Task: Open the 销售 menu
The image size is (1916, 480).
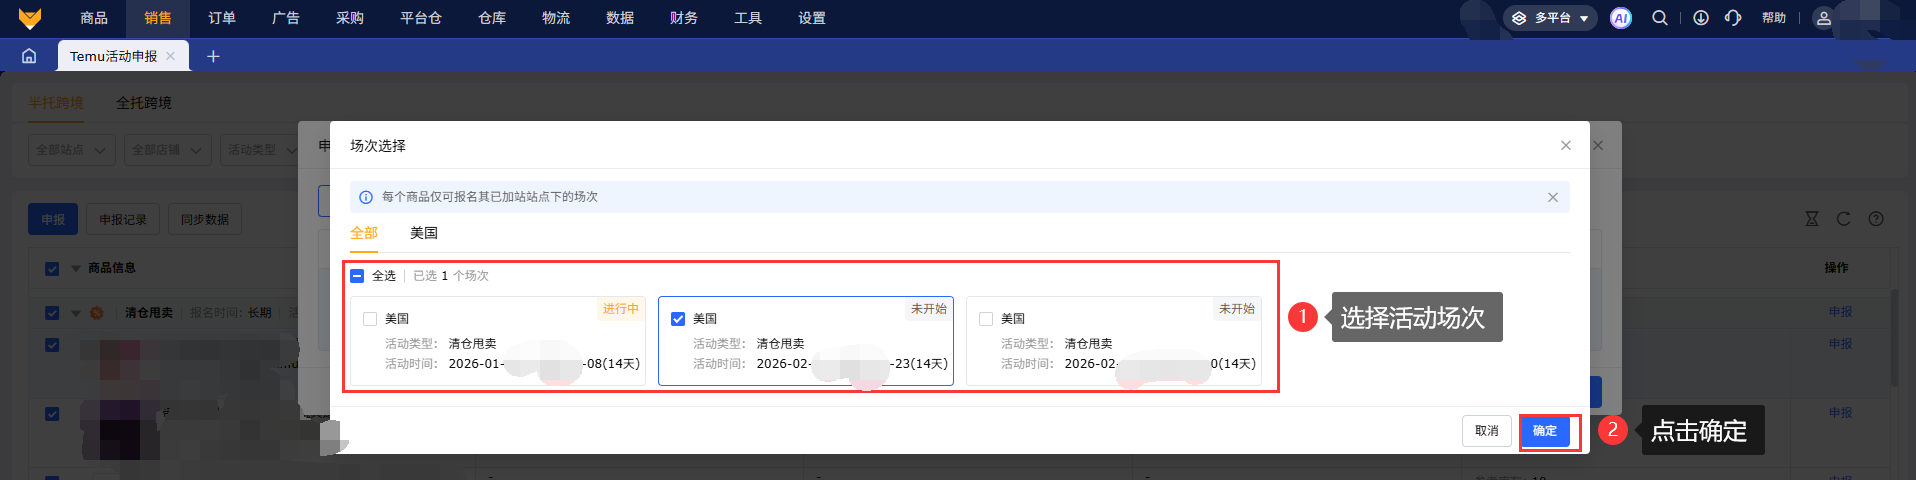Action: (x=158, y=18)
